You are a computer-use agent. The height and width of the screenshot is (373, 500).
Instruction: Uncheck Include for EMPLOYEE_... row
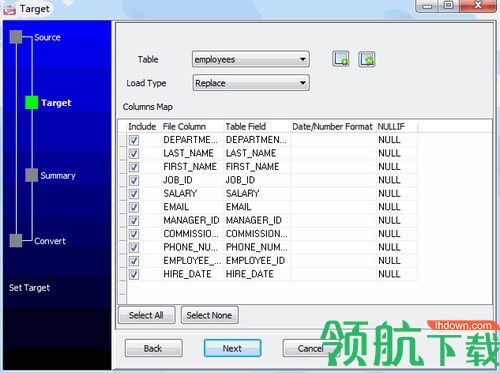[134, 261]
